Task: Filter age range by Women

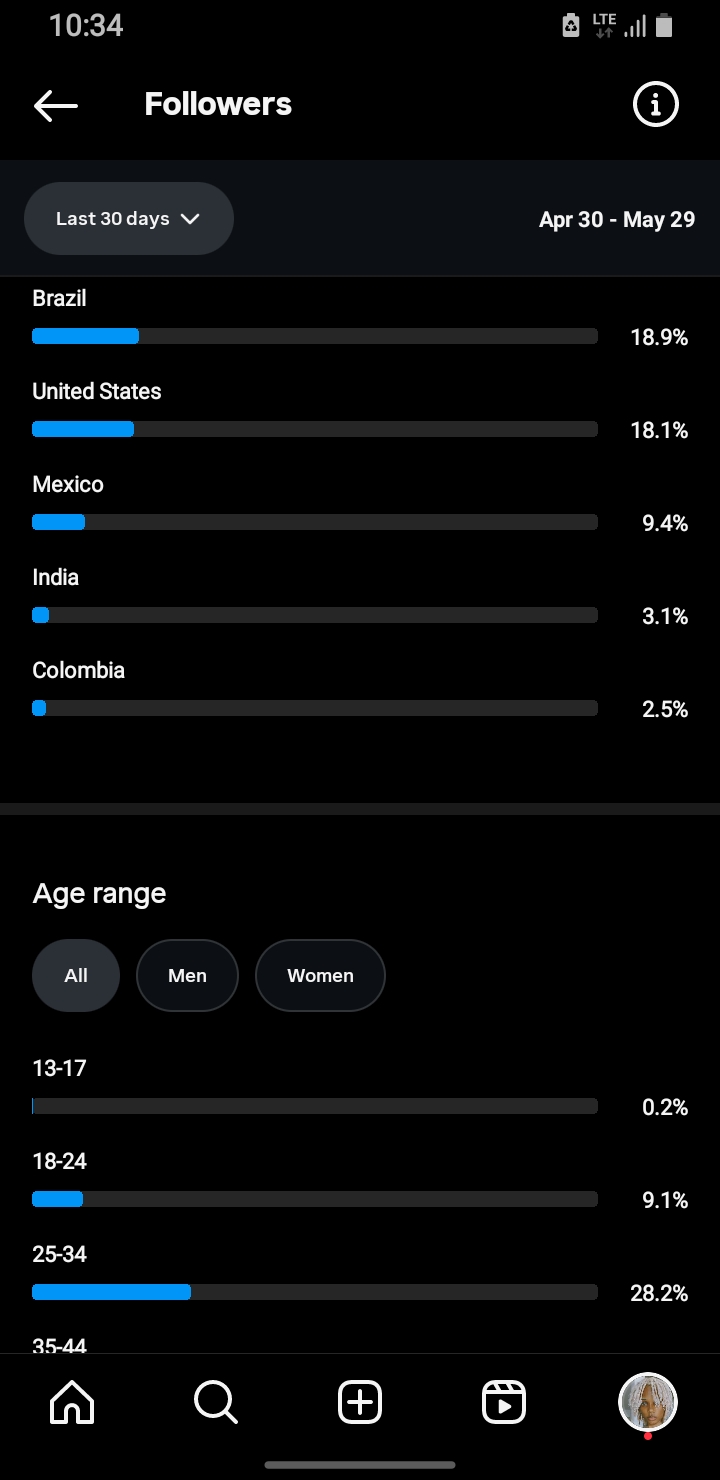Action: coord(320,976)
